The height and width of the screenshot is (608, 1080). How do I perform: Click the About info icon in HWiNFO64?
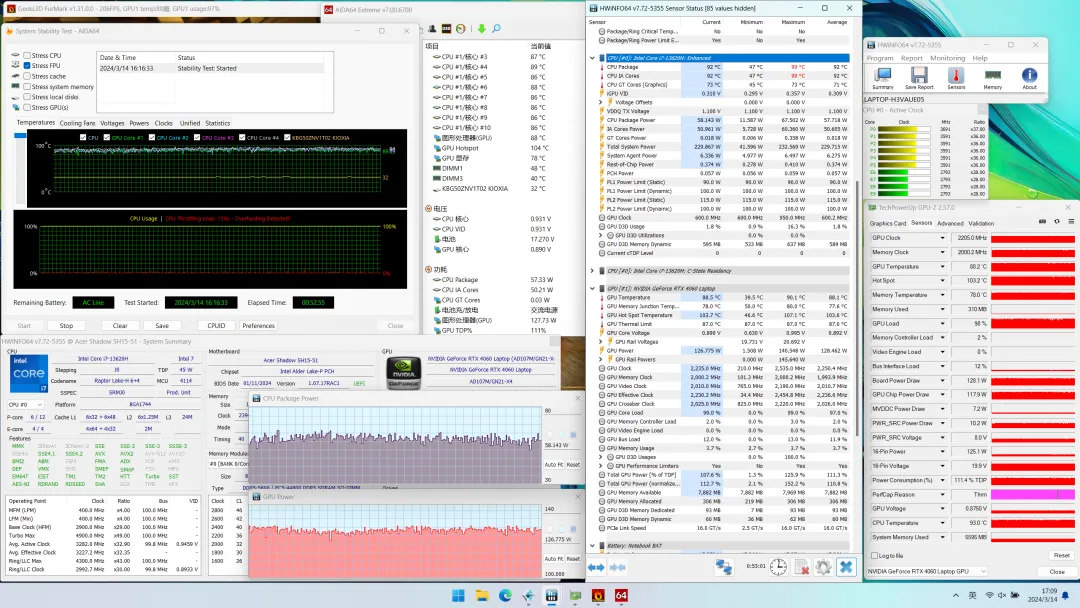pyautogui.click(x=1029, y=78)
